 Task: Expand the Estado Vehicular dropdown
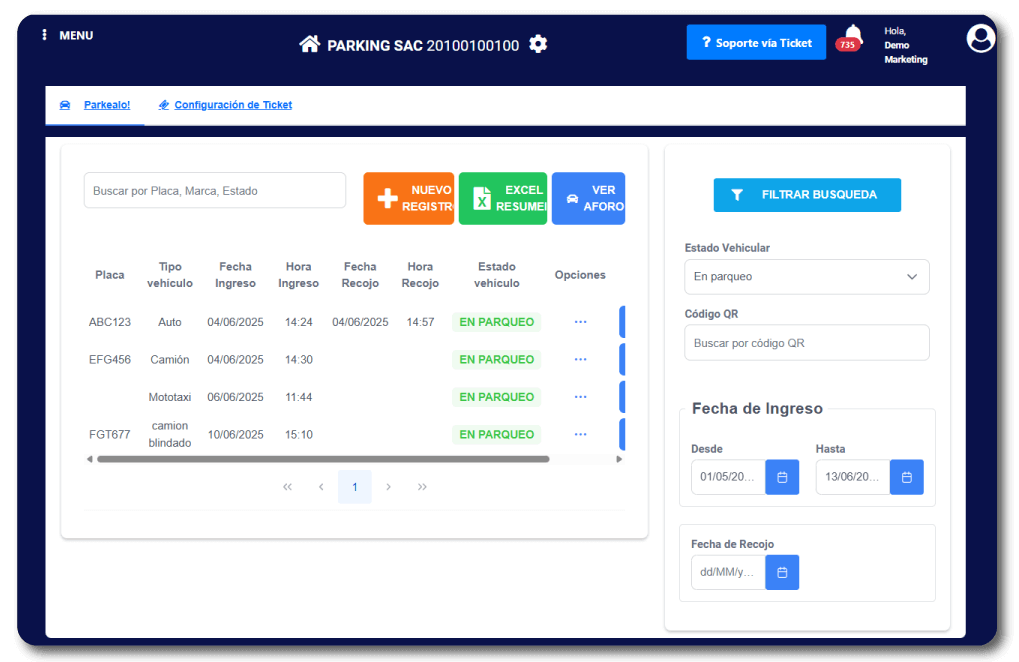point(806,277)
